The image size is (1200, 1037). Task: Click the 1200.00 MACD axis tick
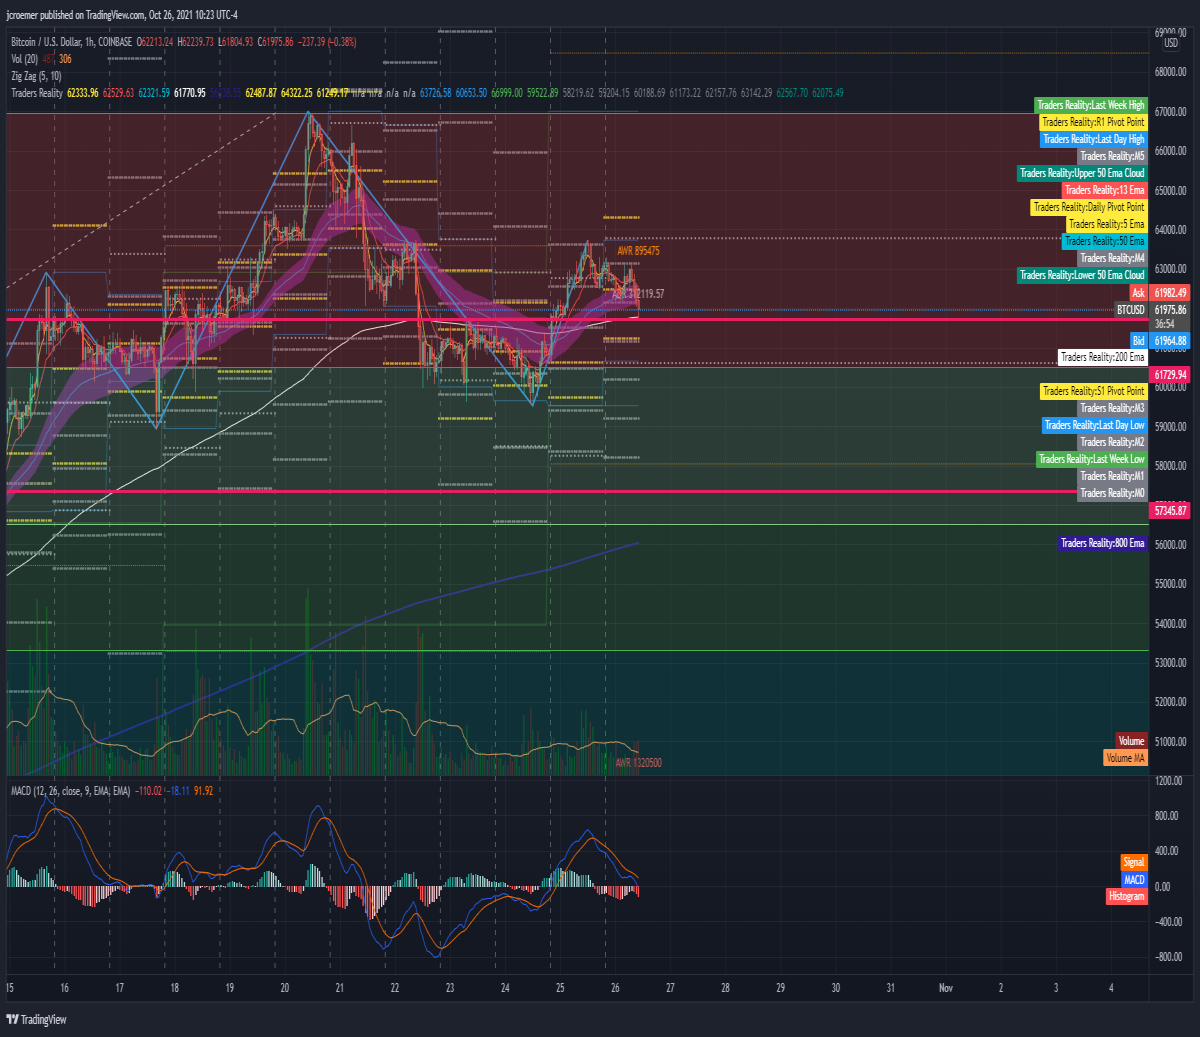point(1168,781)
